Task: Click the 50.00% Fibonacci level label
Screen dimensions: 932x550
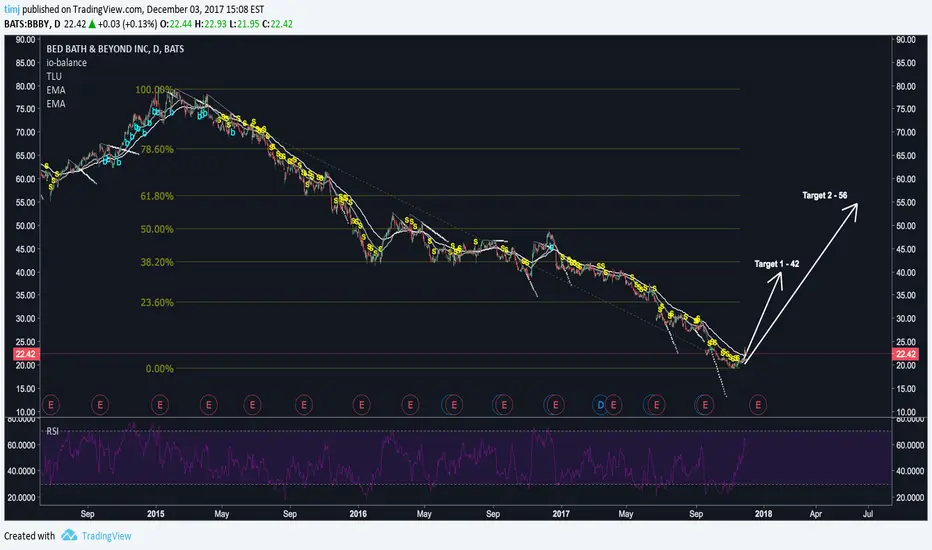Action: coord(157,229)
